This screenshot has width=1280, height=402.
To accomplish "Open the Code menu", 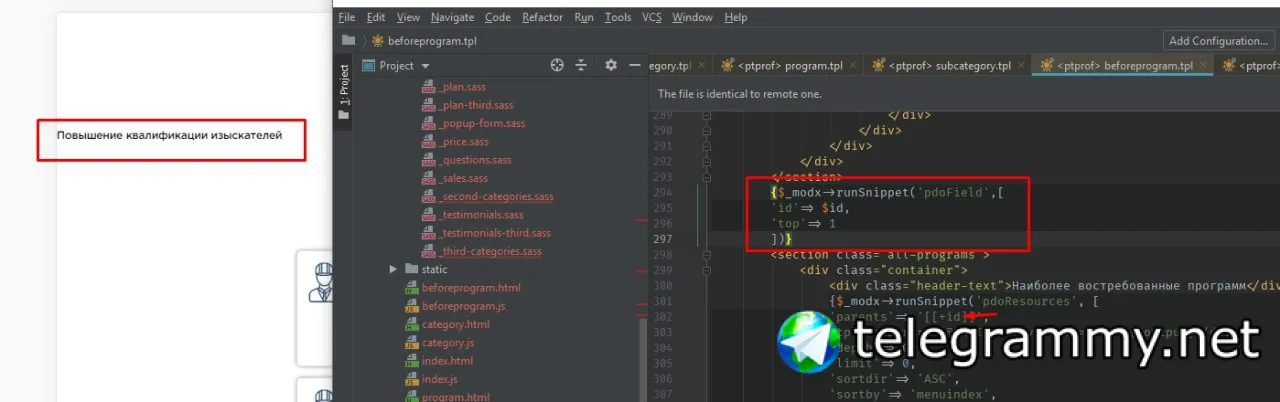I will [498, 17].
